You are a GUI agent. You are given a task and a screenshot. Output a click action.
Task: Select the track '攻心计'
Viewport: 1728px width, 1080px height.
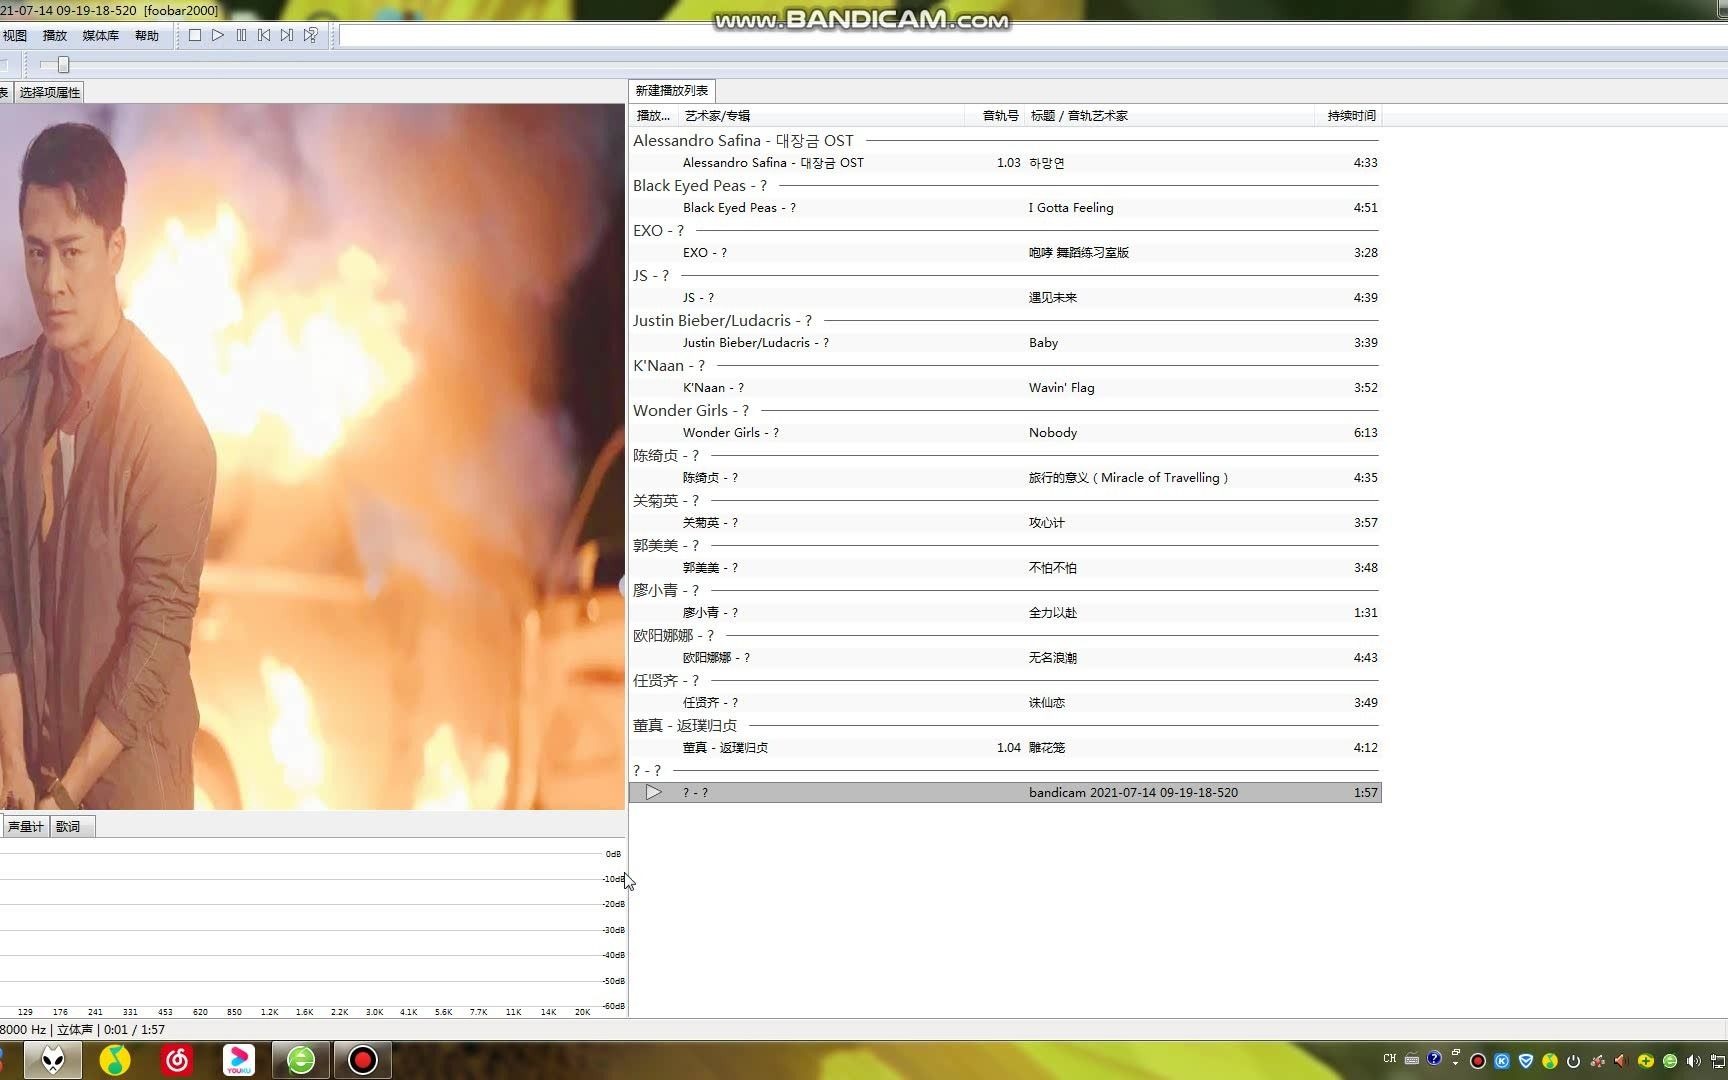point(1005,522)
